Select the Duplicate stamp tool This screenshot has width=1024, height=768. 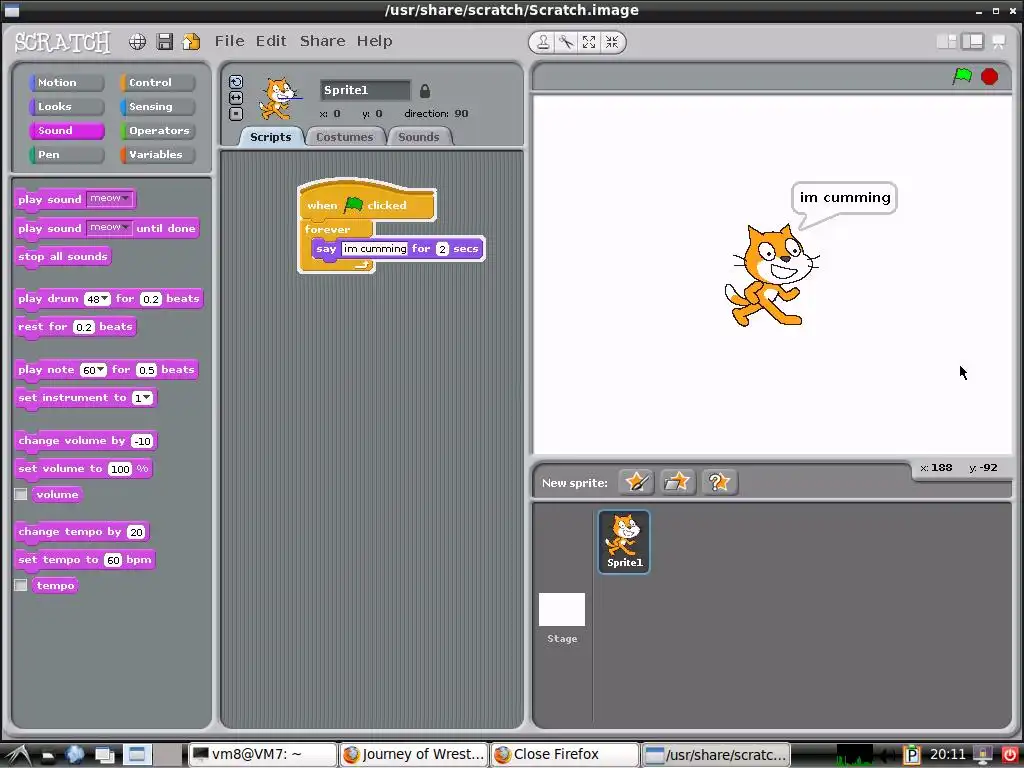pos(543,42)
